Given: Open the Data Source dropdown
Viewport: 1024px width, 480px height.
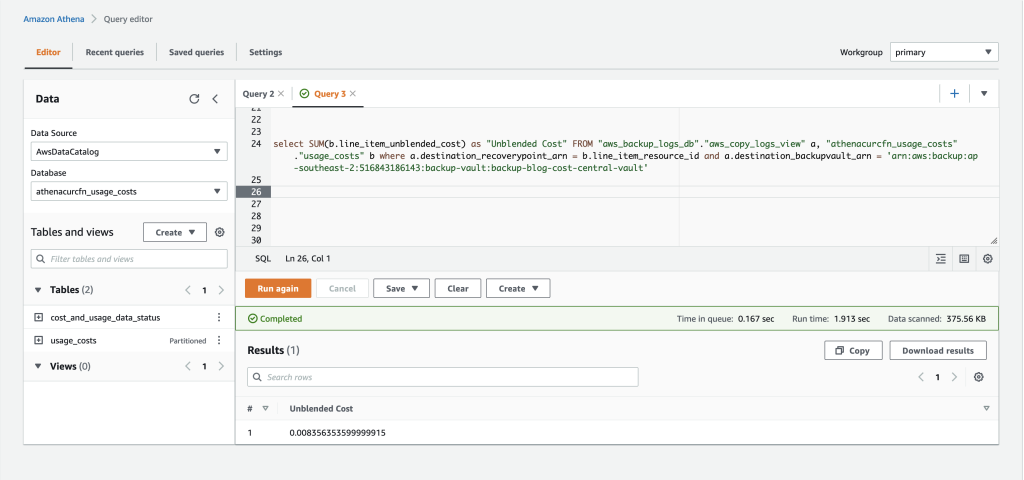Looking at the screenshot, I should [129, 152].
